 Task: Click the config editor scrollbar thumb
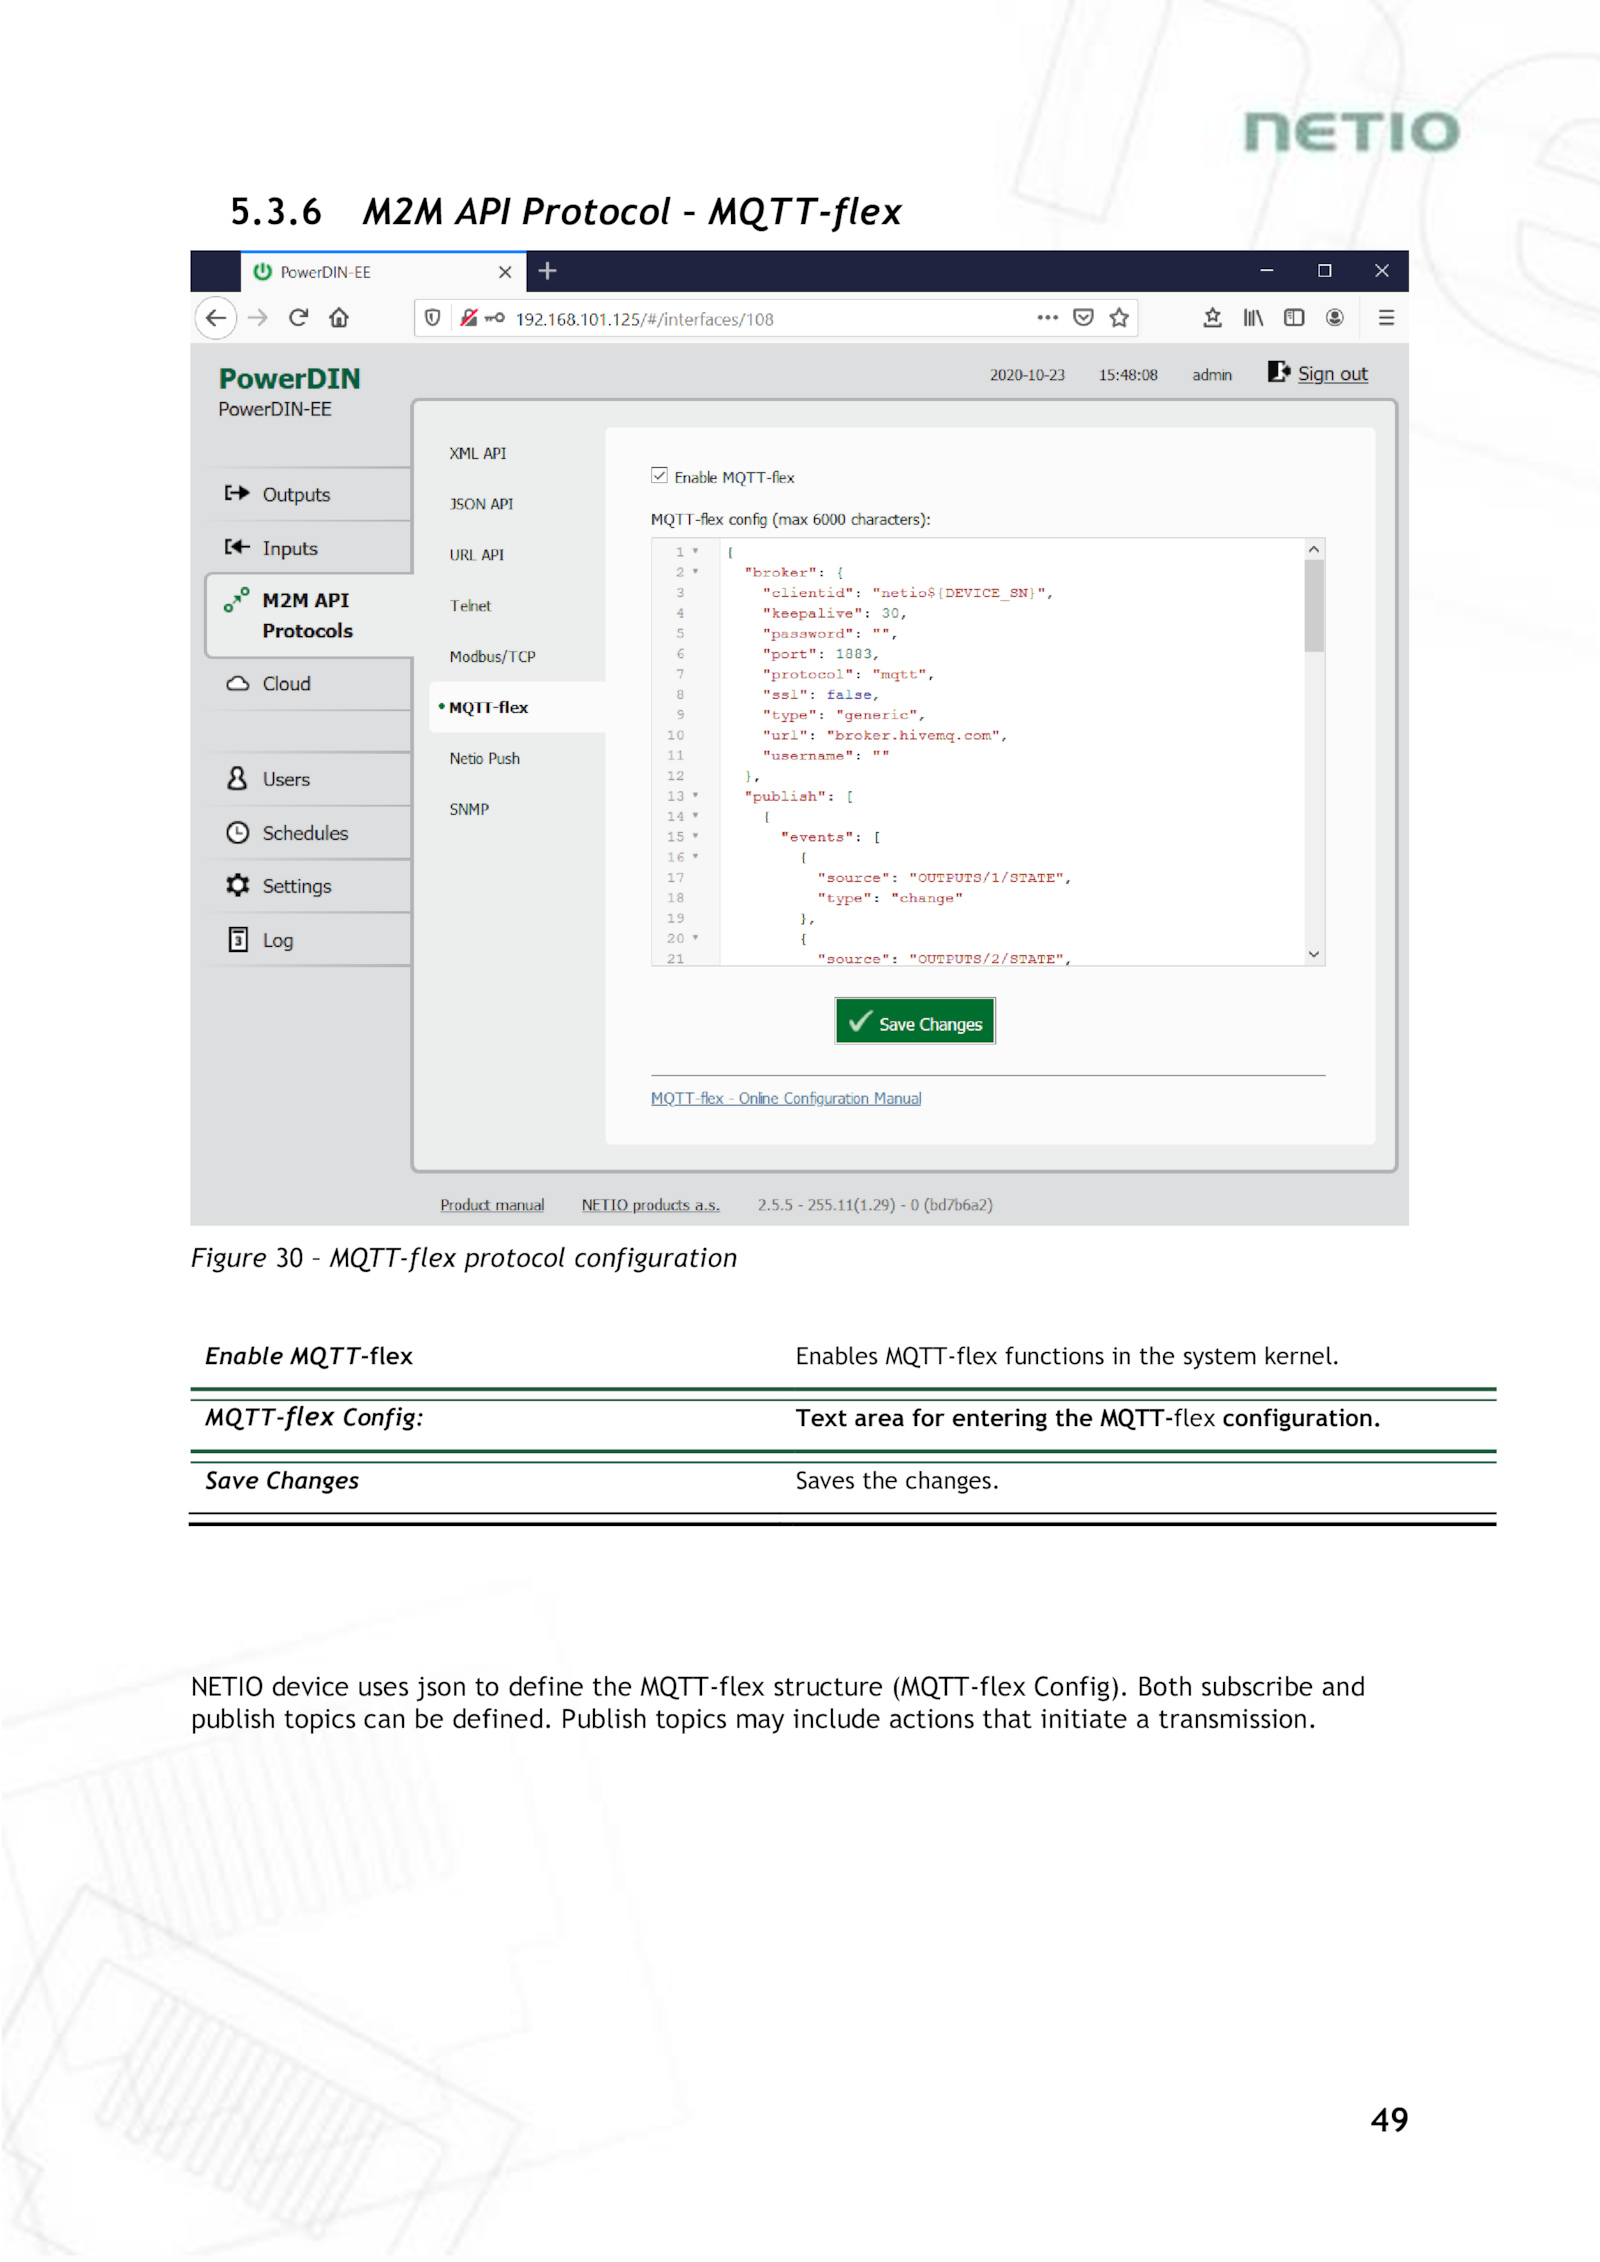[x=1313, y=605]
